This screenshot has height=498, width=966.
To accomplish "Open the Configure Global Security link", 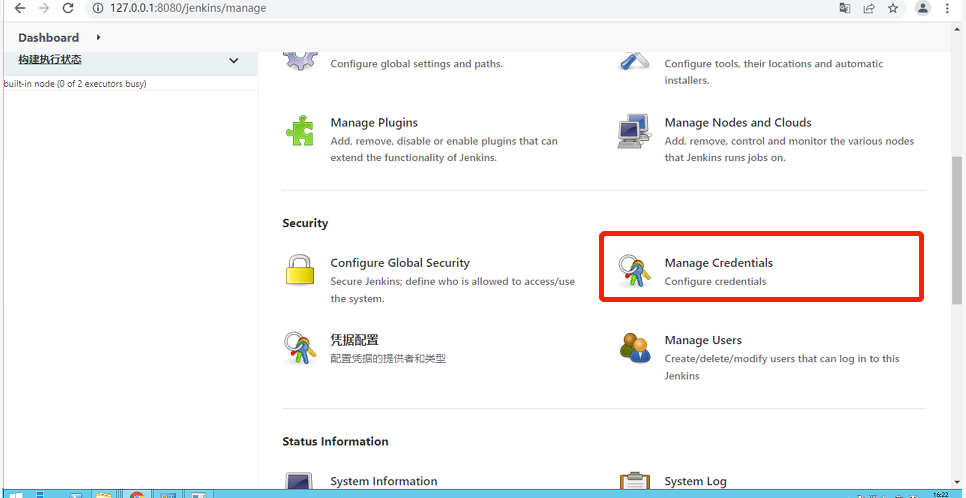I will pyautogui.click(x=400, y=263).
